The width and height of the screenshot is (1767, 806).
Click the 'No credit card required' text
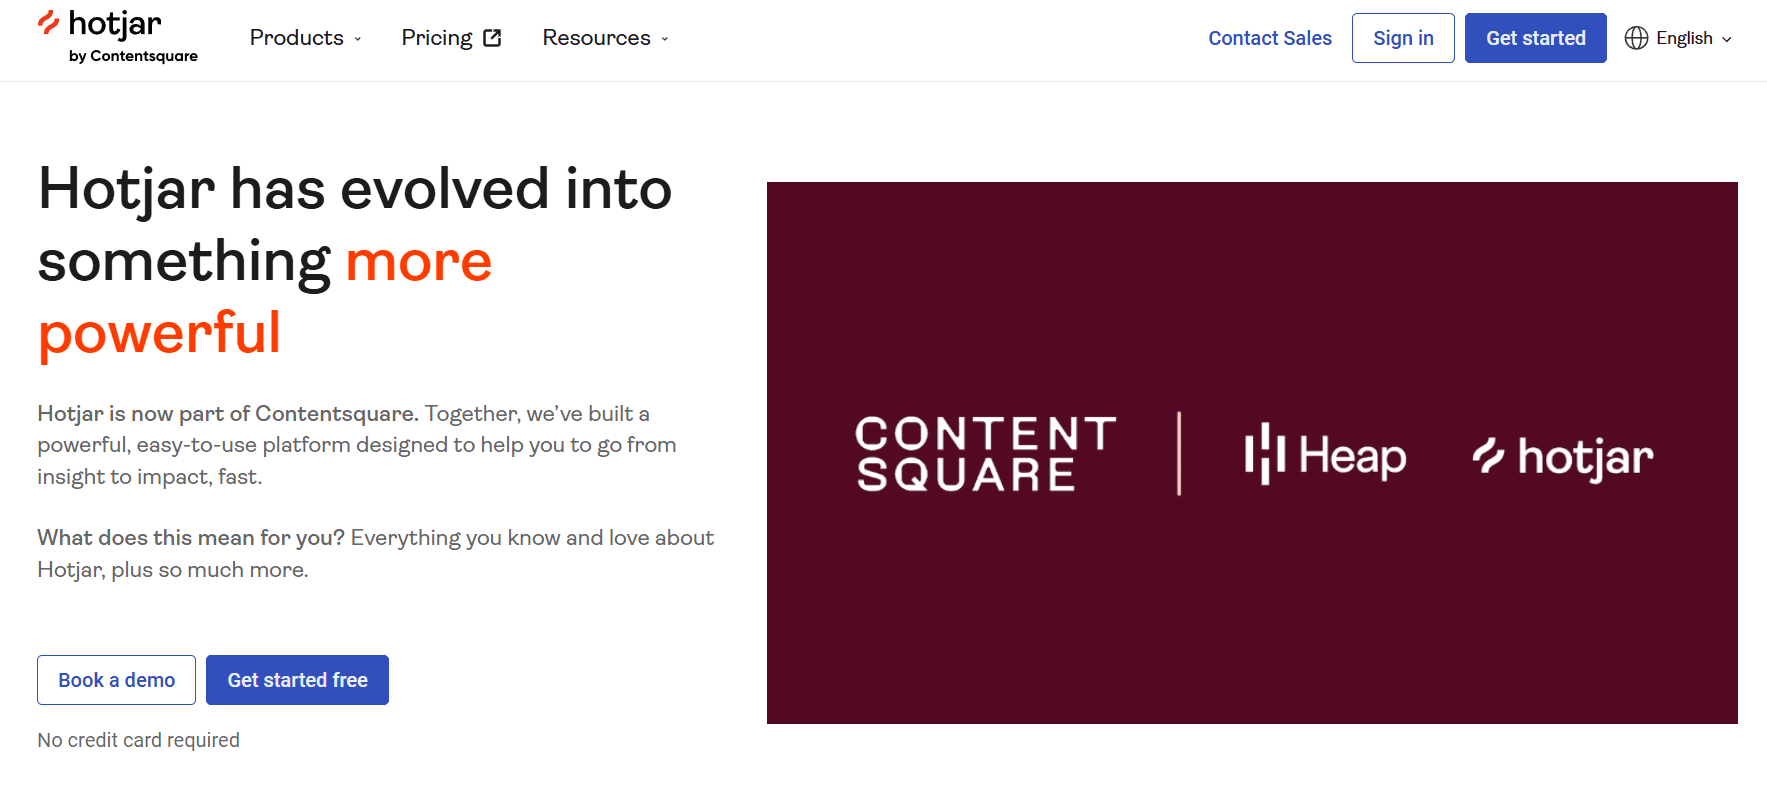click(x=138, y=740)
